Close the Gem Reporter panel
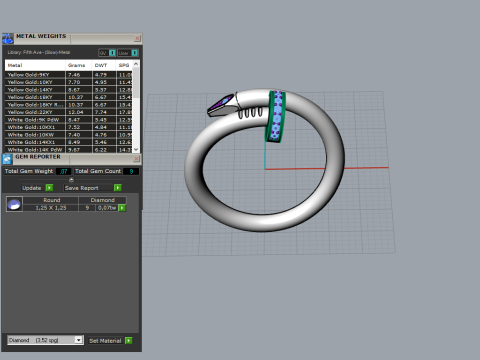The width and height of the screenshot is (480, 360). click(x=136, y=159)
